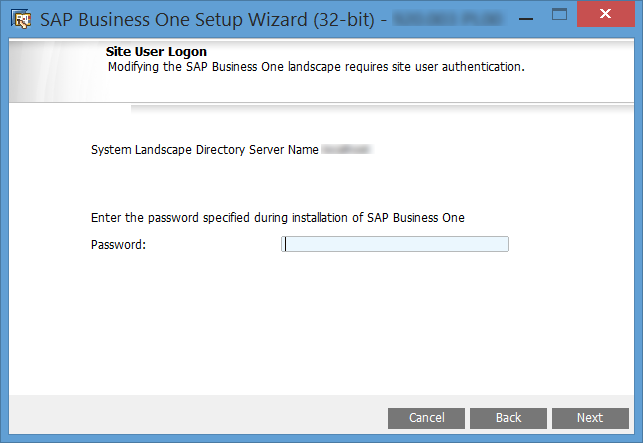Select the 'System Landscape Directory Server Name' label
This screenshot has height=443, width=643.
(205, 150)
